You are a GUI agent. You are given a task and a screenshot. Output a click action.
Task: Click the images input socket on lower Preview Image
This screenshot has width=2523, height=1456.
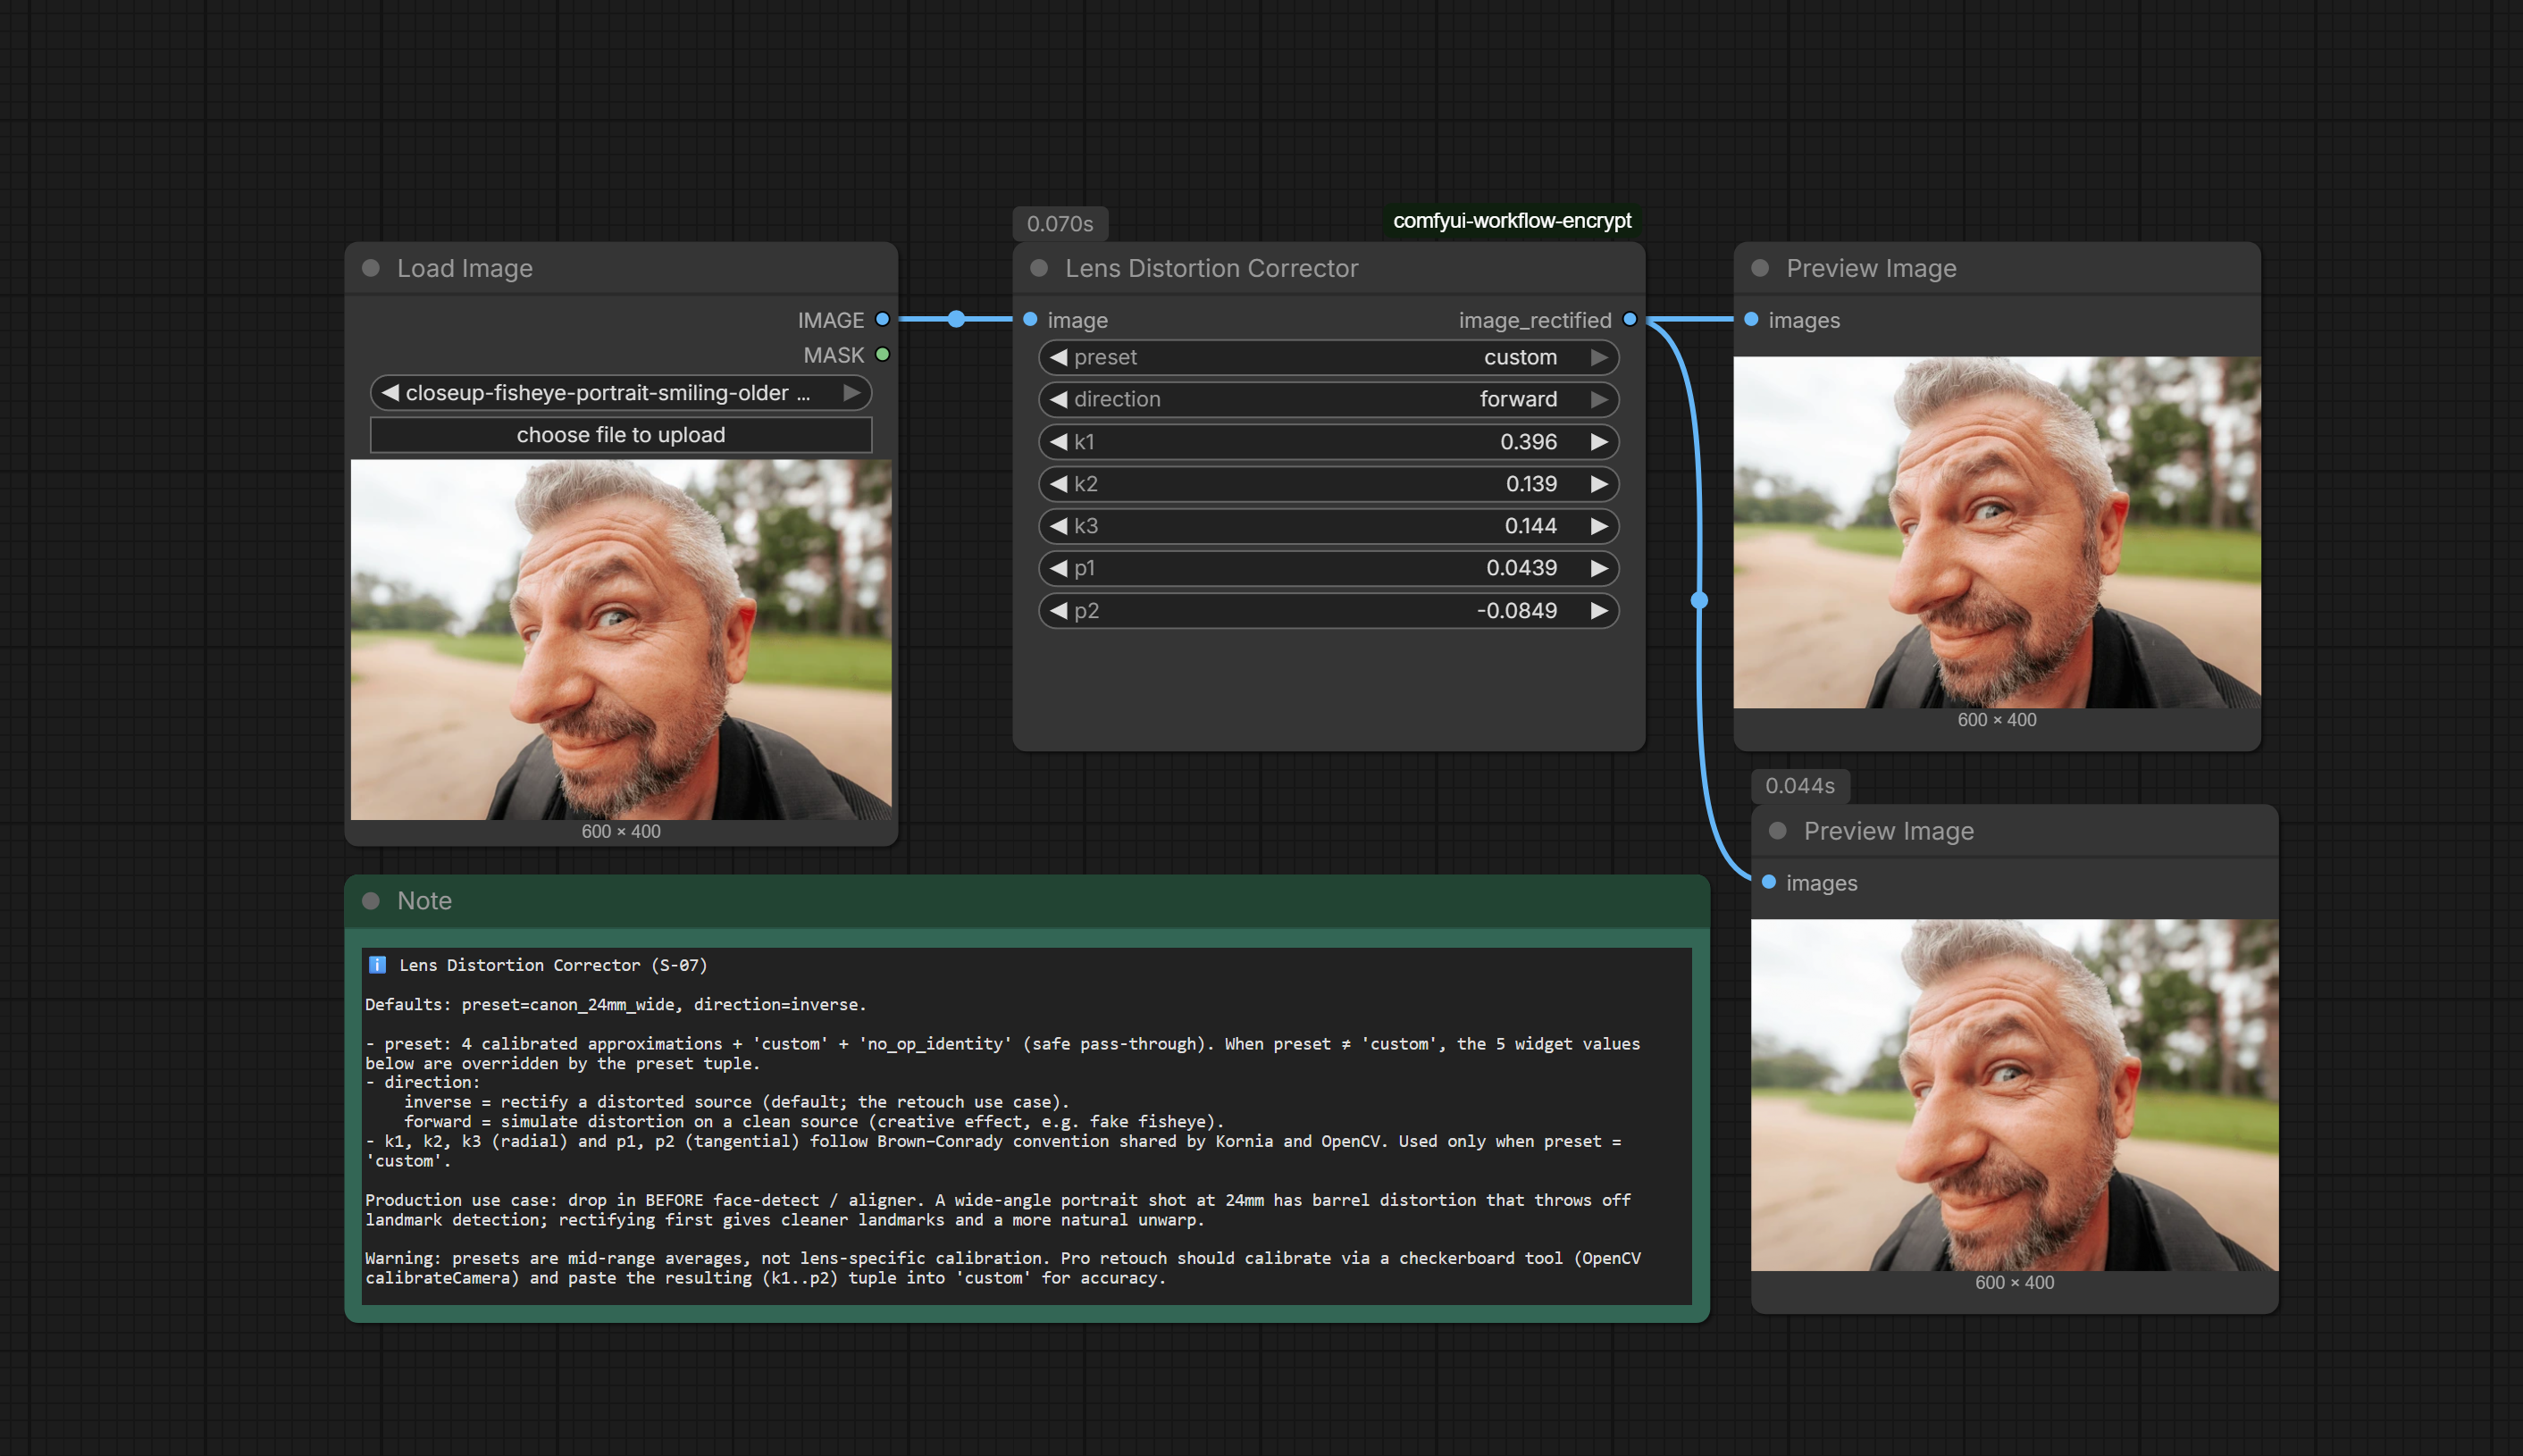[x=1769, y=882]
